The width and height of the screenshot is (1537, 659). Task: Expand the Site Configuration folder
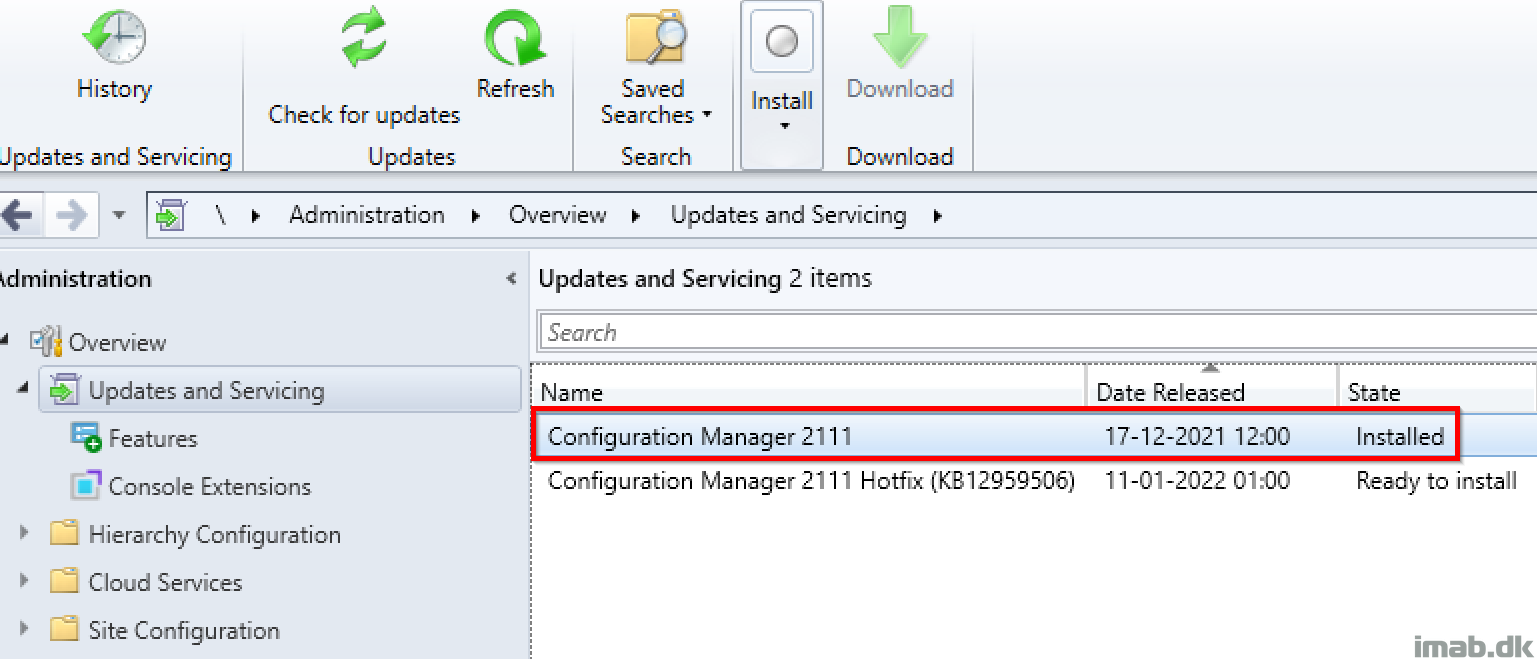[x=25, y=630]
